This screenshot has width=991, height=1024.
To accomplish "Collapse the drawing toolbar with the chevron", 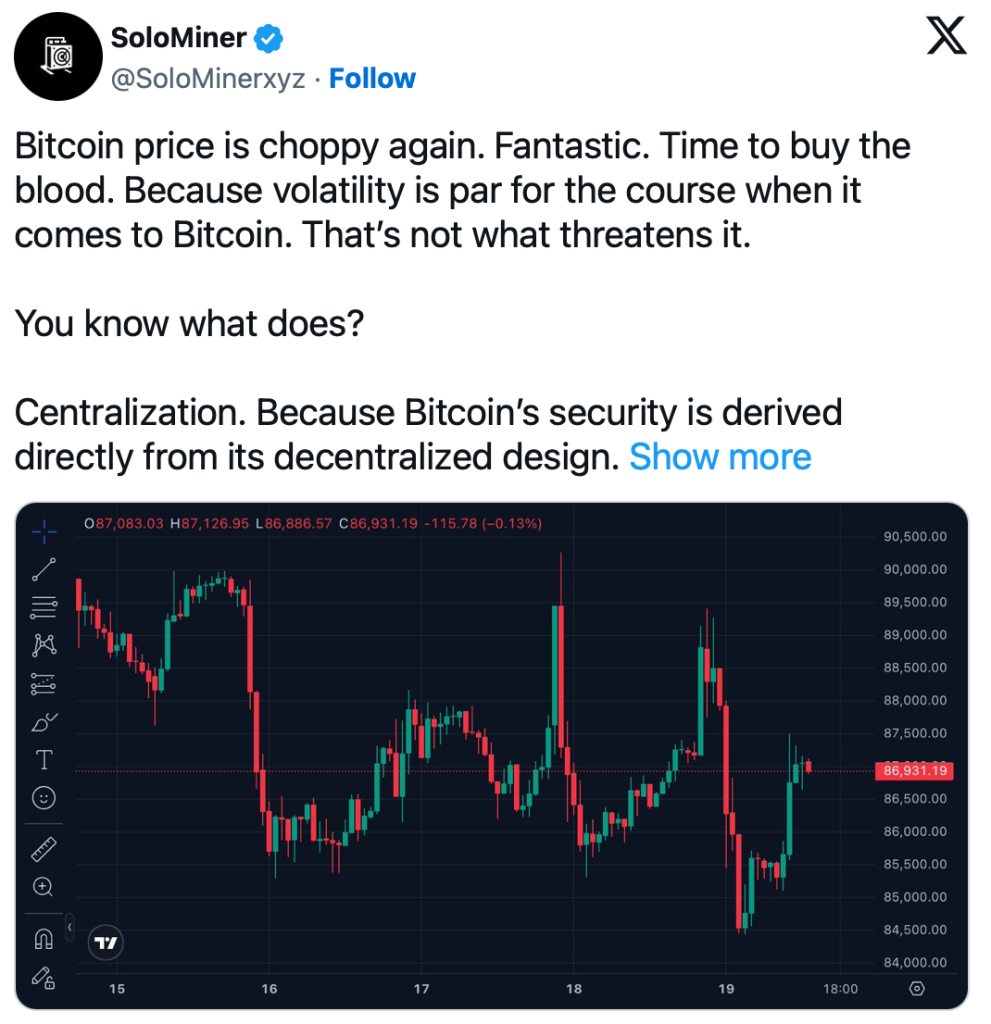I will 70,928.
